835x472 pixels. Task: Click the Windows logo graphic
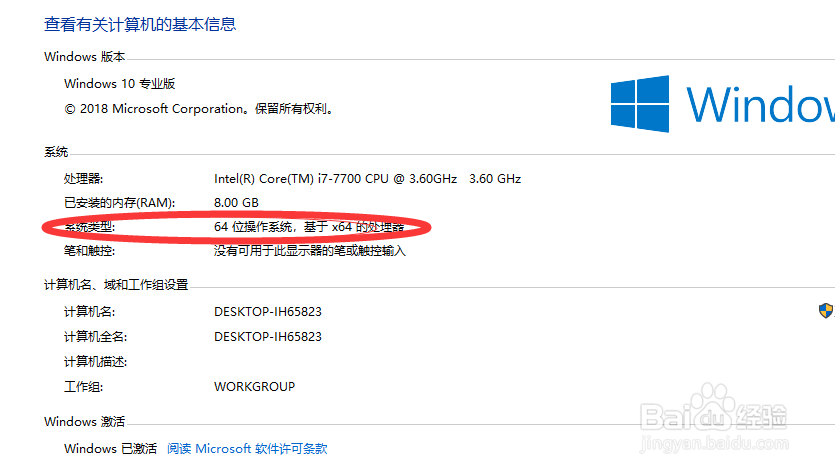(x=640, y=103)
